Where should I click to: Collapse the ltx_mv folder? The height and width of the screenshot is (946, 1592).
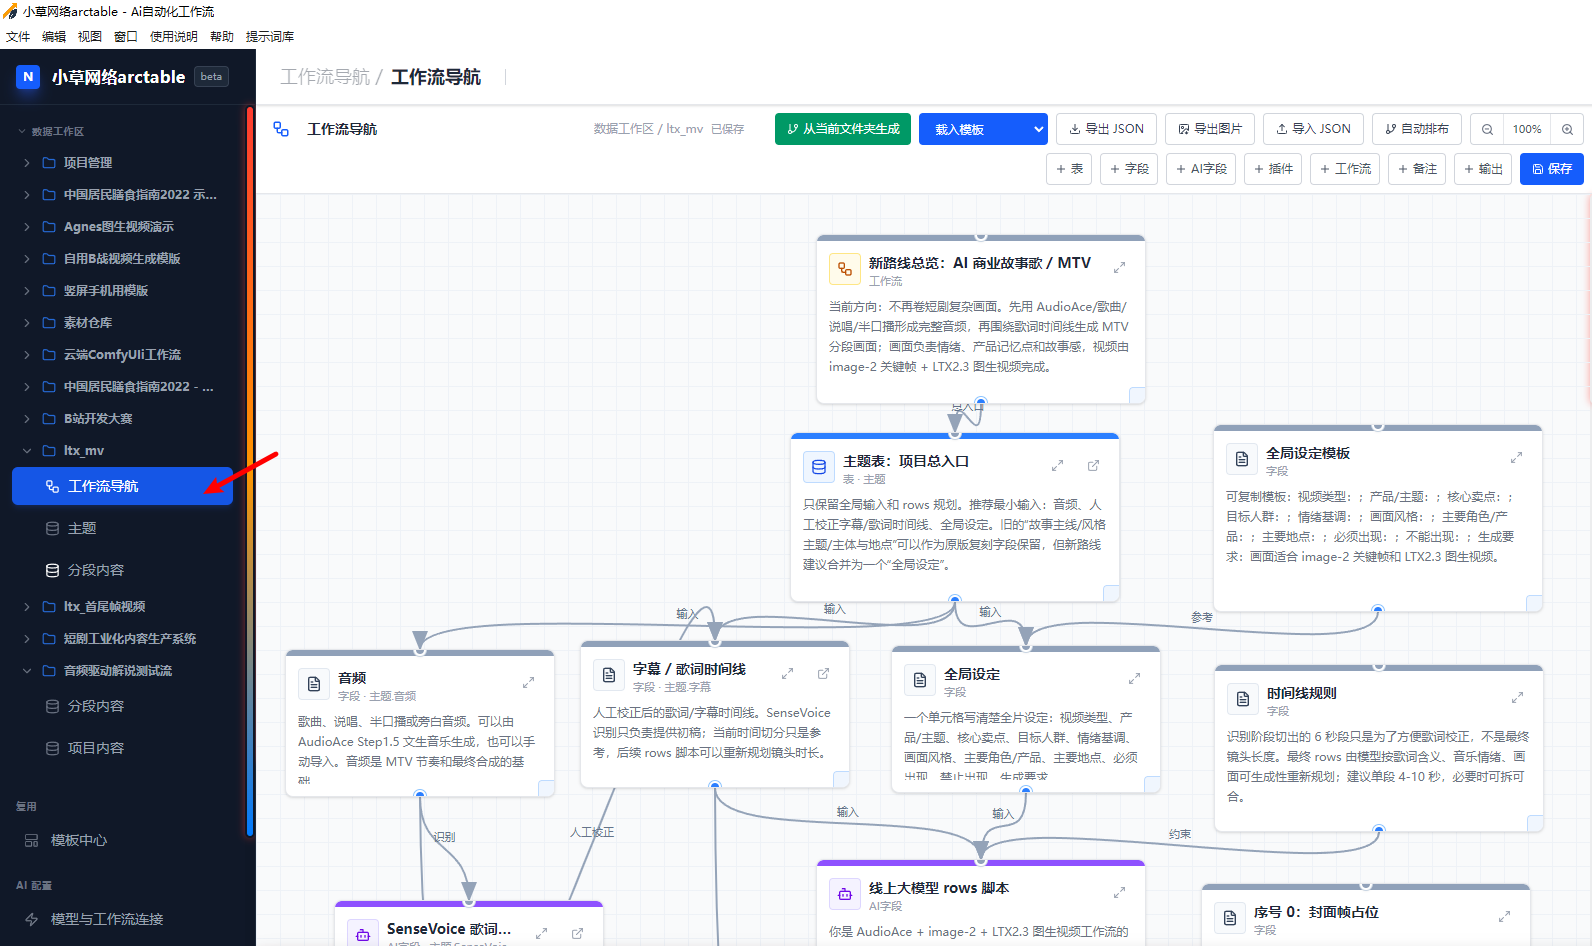pos(27,451)
